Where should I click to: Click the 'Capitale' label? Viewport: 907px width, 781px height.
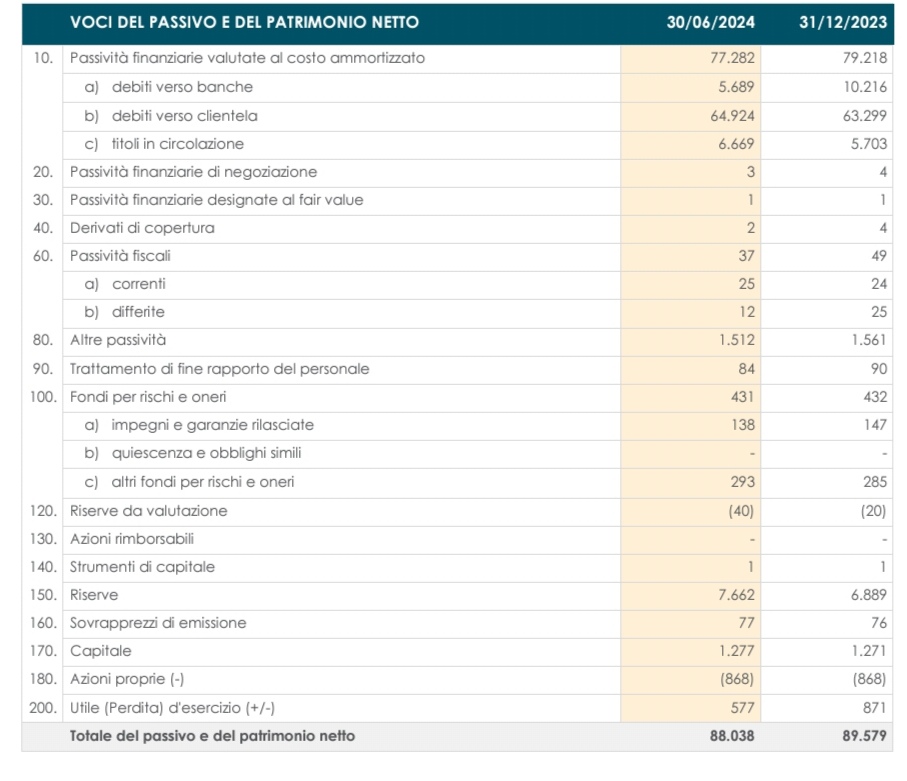[101, 651]
